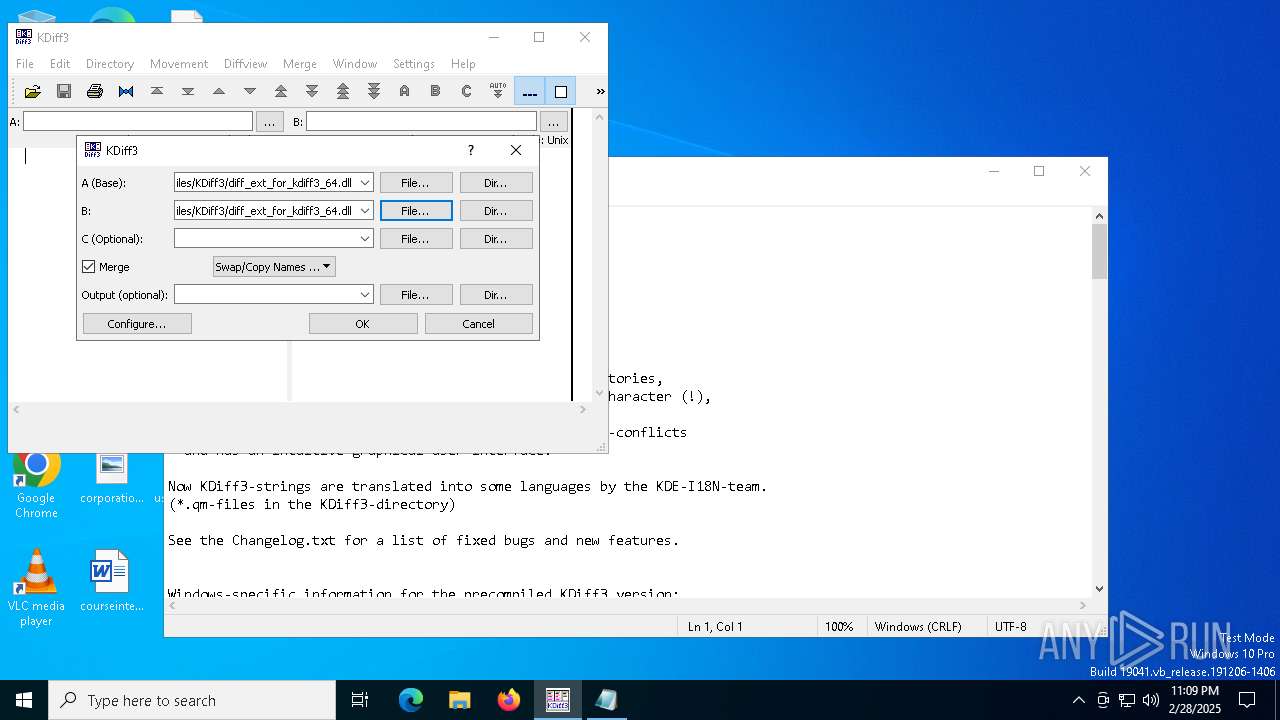Click the blue Go to Current Delta icon
Screen dimensions: 1280x720
tap(125, 91)
